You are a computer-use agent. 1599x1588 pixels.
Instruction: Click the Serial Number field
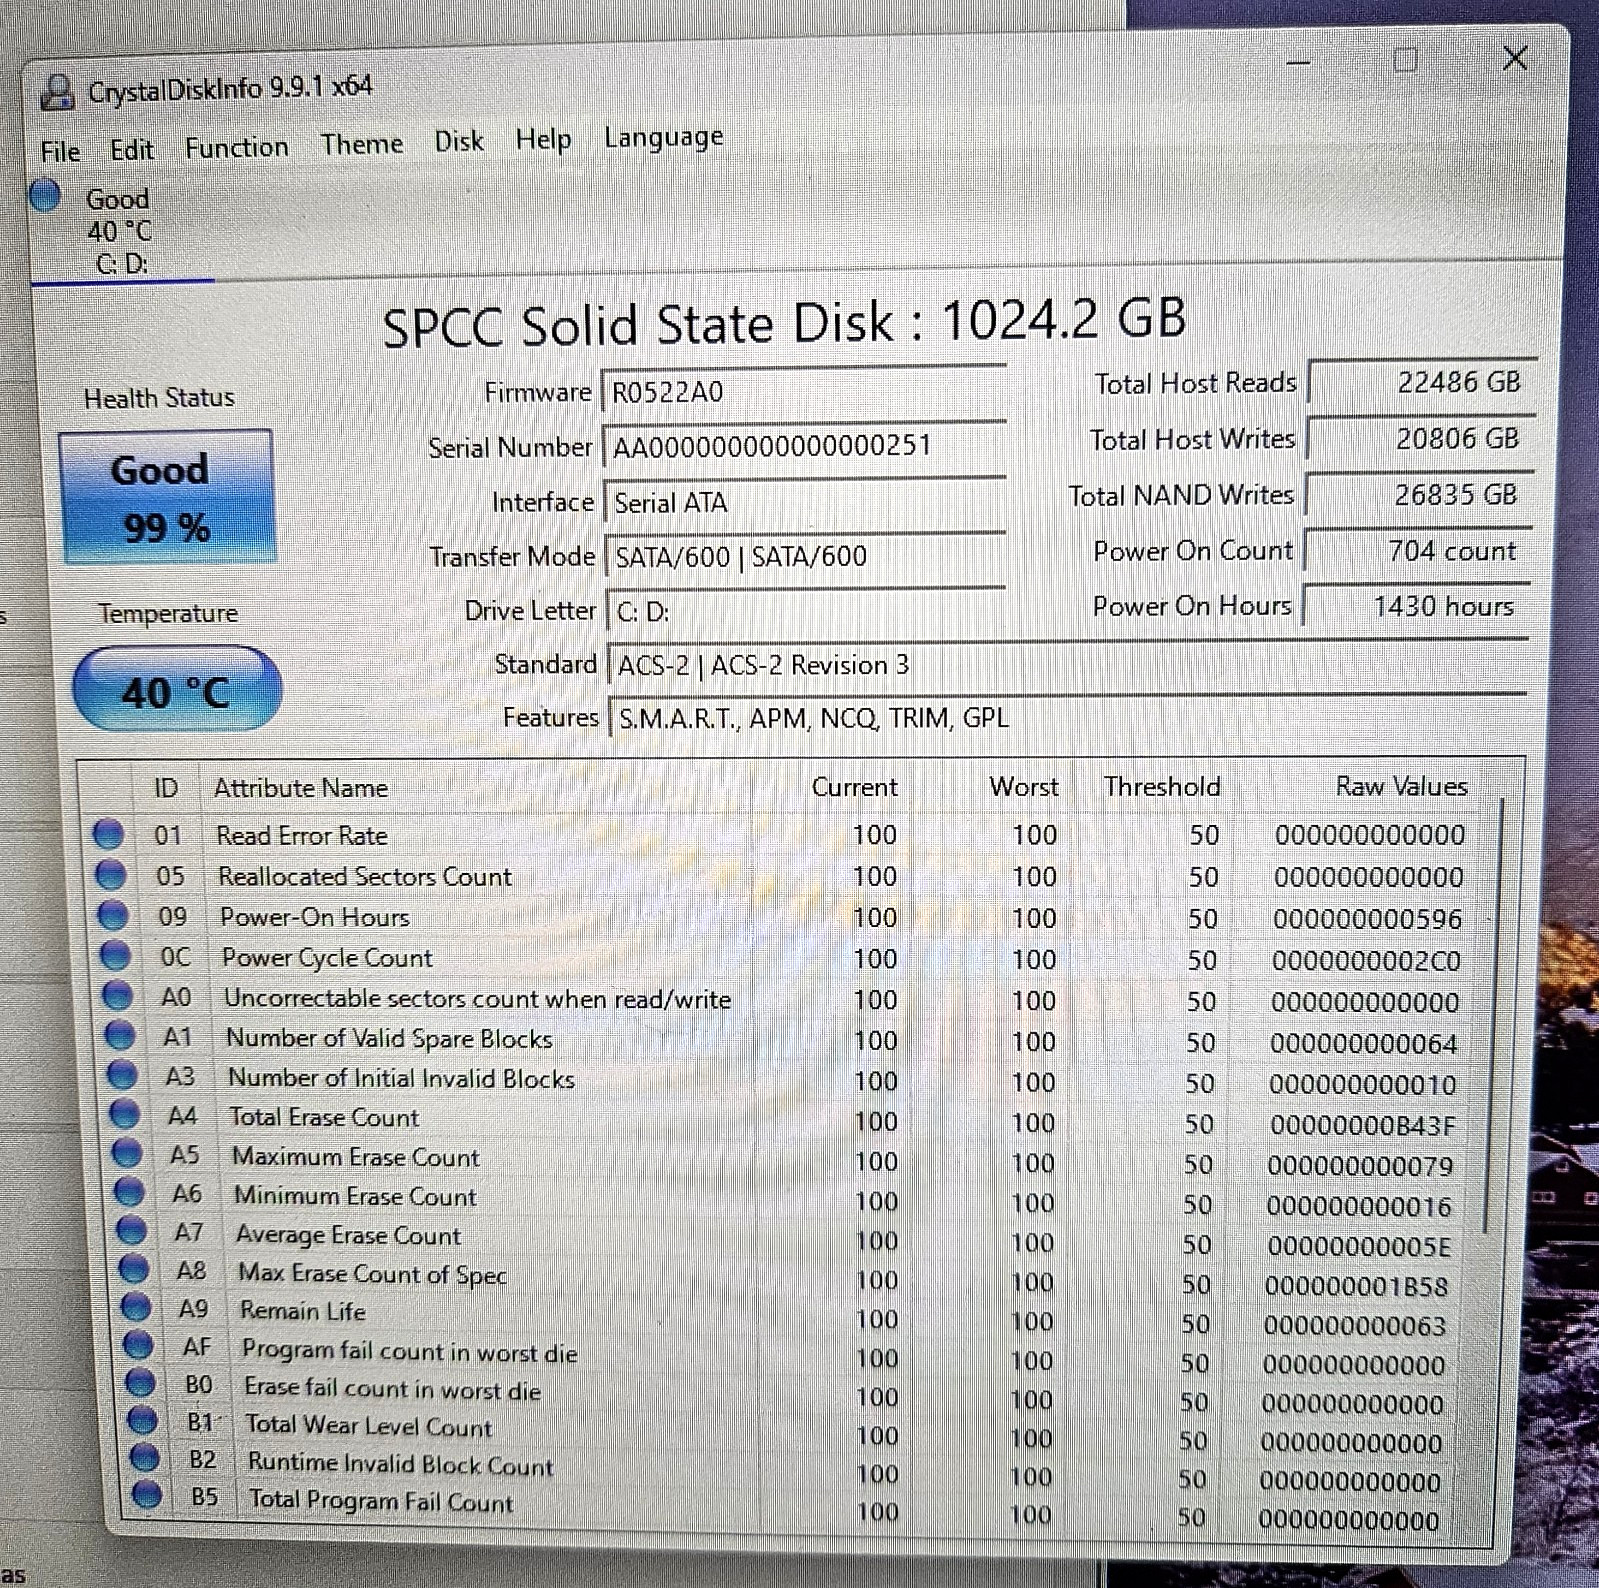pyautogui.click(x=803, y=446)
